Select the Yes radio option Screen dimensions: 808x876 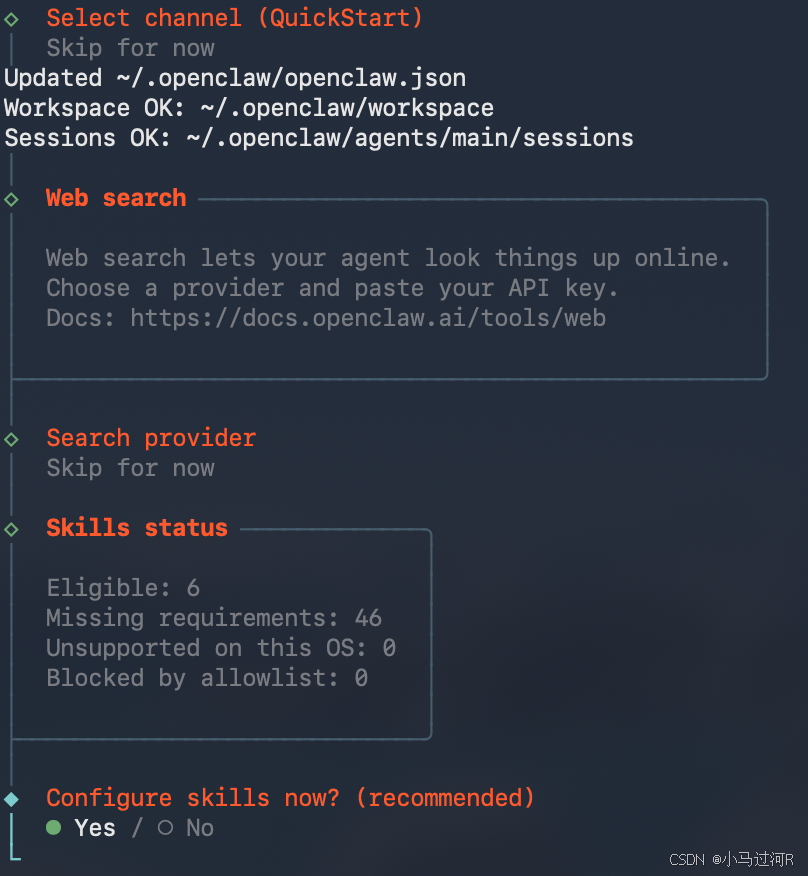pyautogui.click(x=81, y=827)
